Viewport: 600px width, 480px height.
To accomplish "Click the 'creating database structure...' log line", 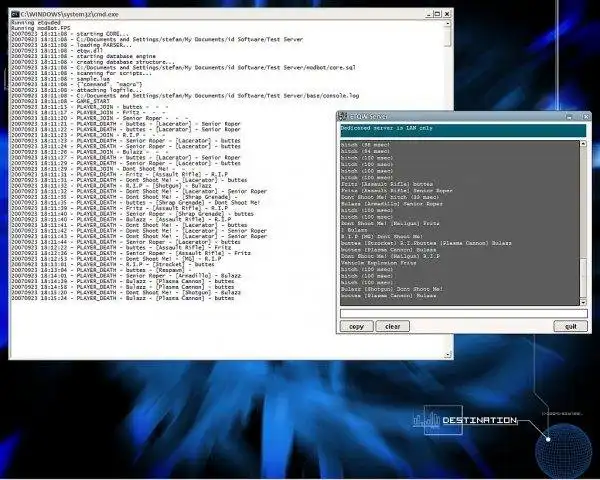I will point(93,62).
